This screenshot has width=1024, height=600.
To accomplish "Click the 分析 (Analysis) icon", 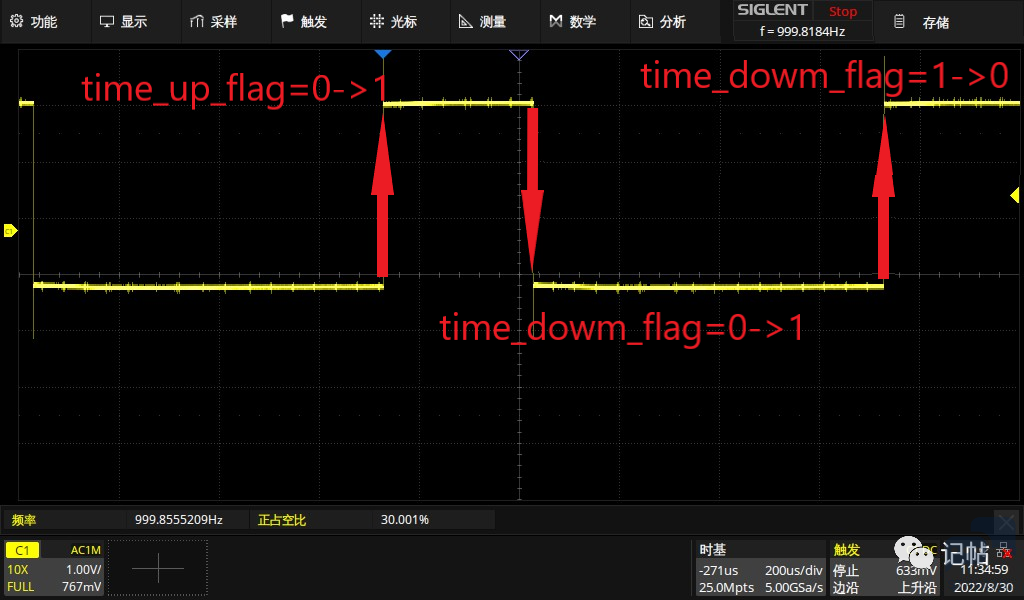I will [646, 21].
